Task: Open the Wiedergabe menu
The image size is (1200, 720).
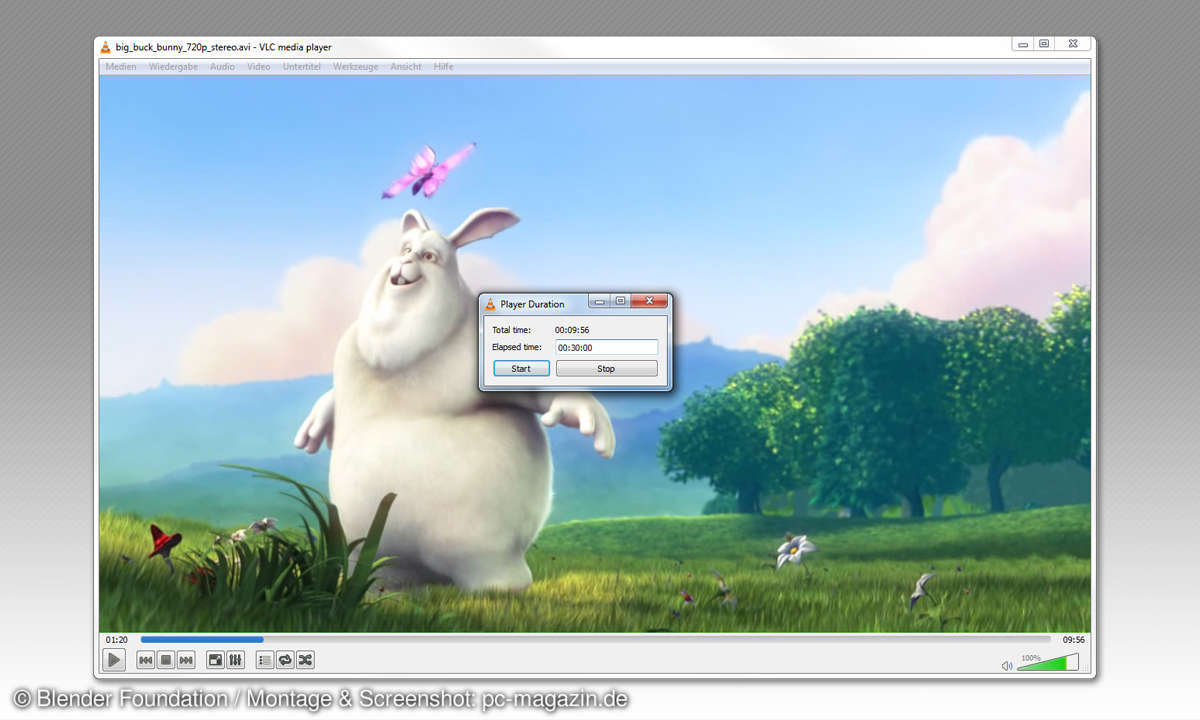Action: [x=173, y=67]
